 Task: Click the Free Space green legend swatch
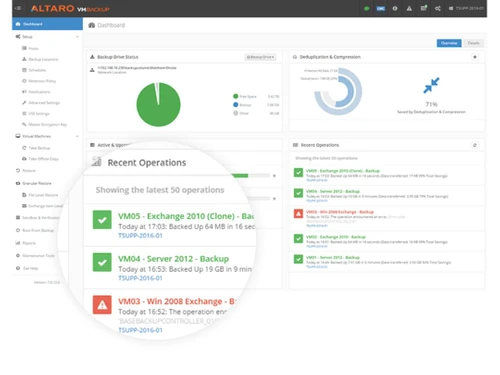pos(236,96)
